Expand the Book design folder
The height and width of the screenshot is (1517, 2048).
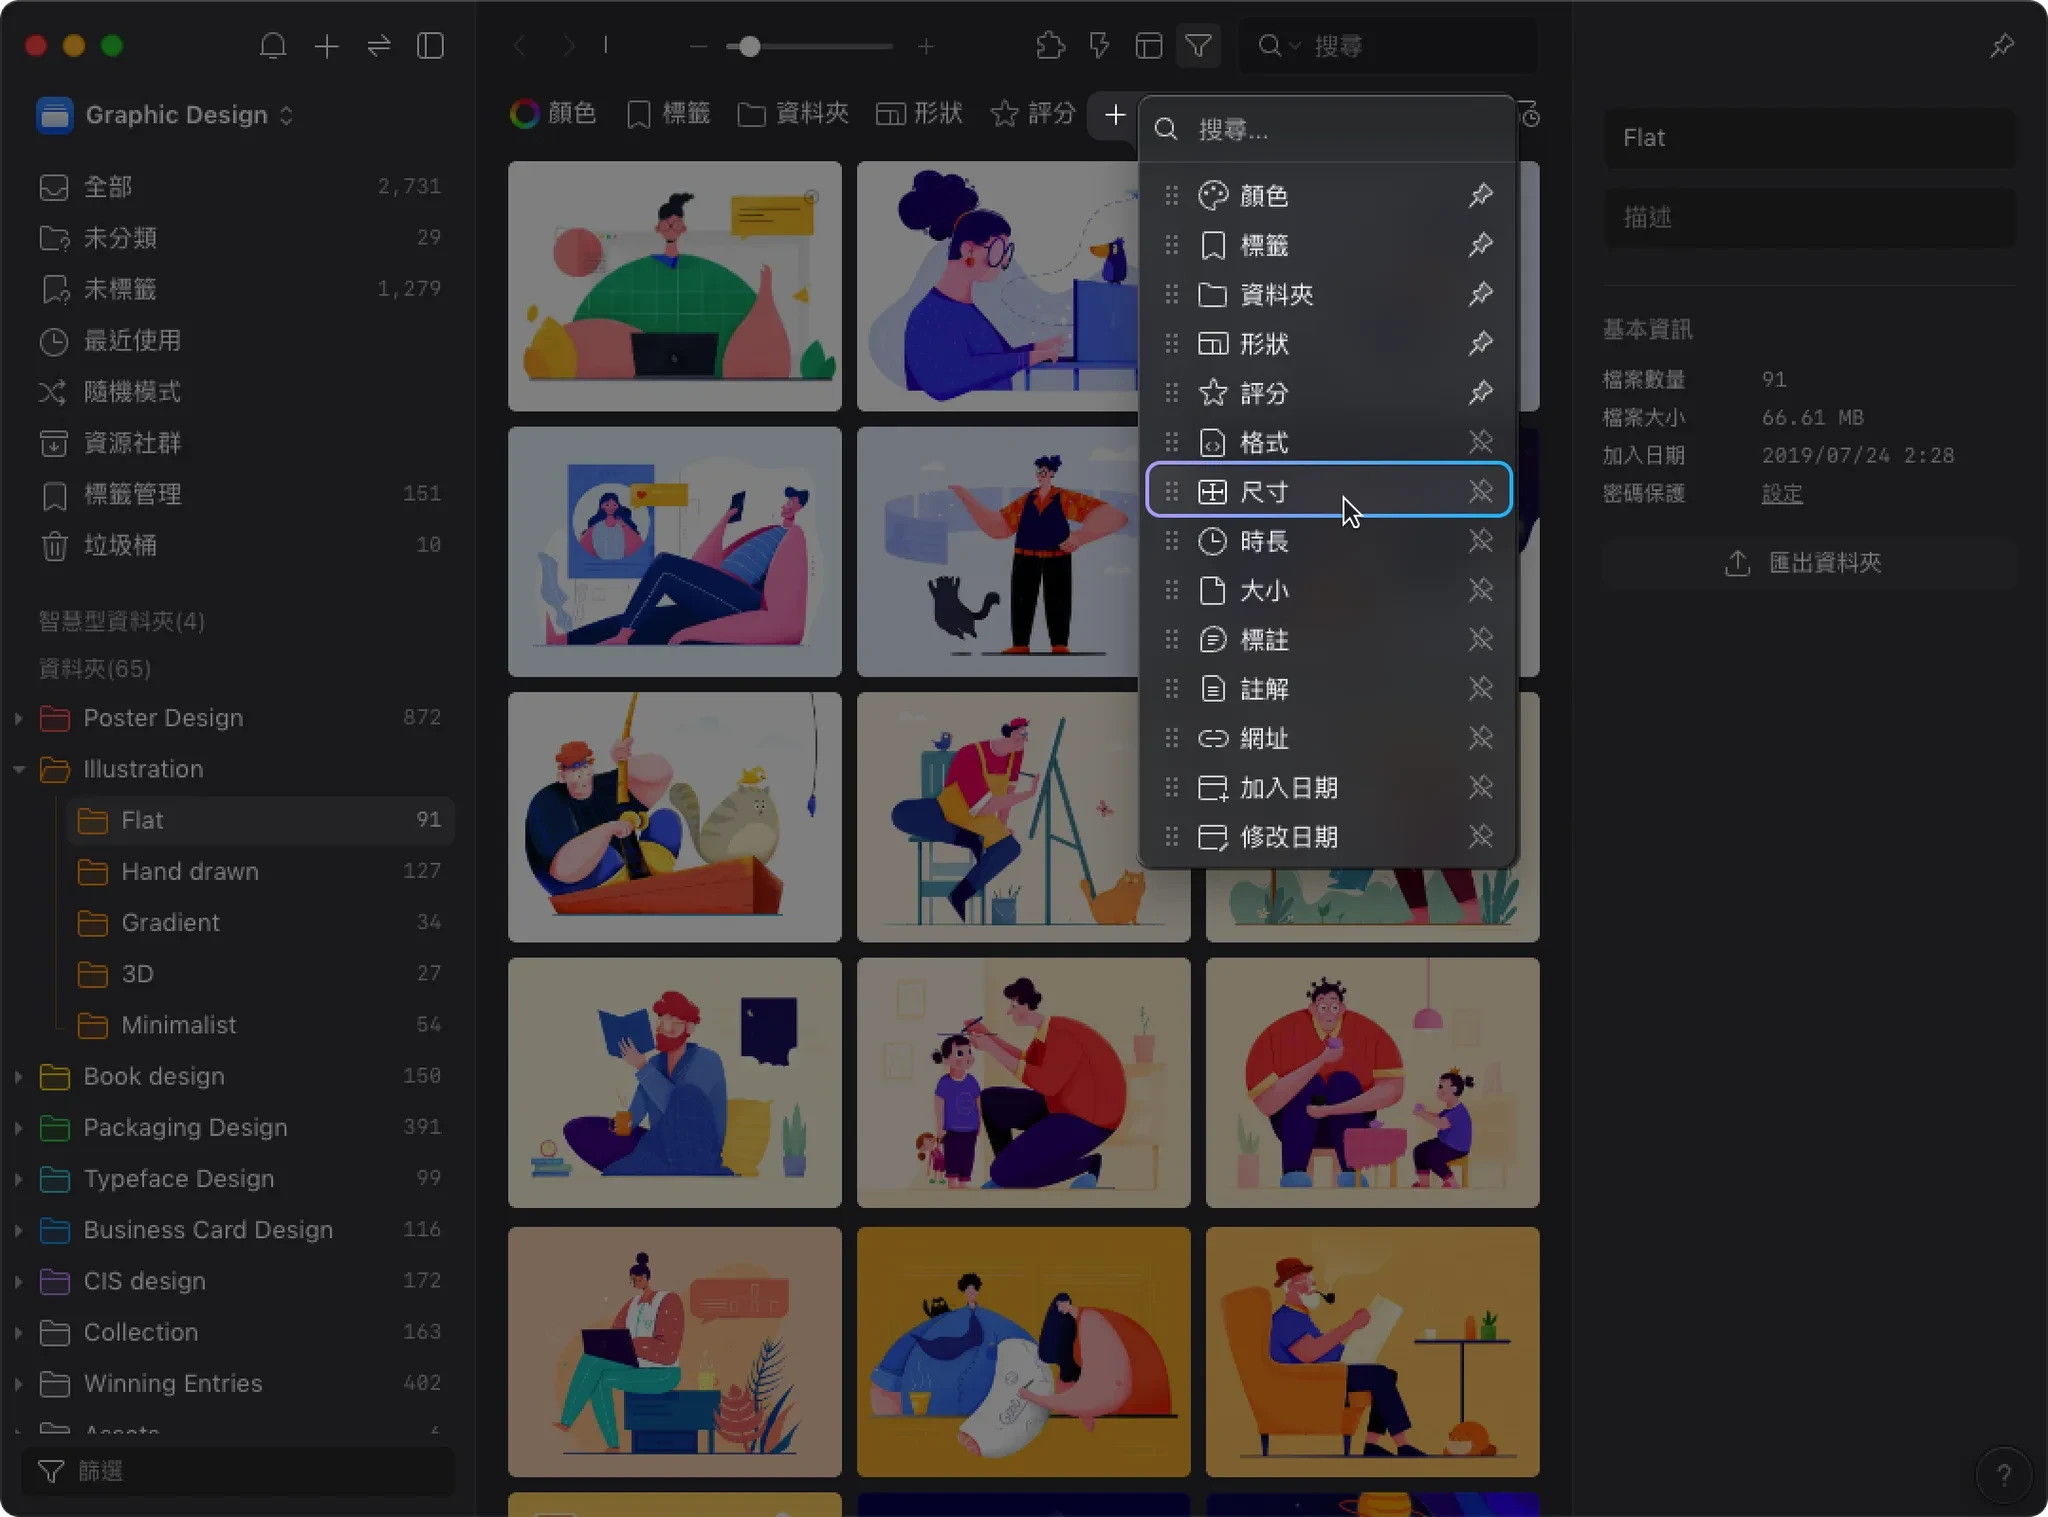click(x=18, y=1076)
